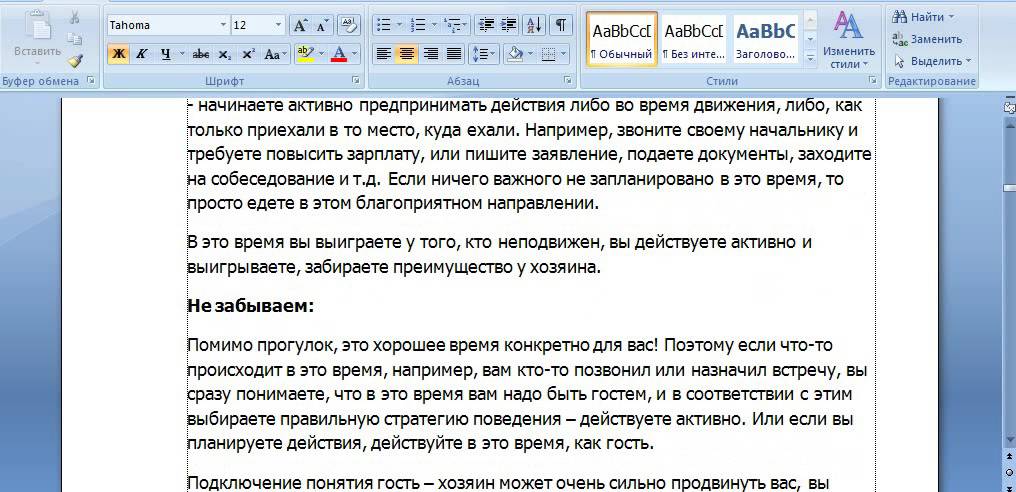Click the Superscript x² icon
Screen dimensions: 1016x492
pyautogui.click(x=248, y=54)
